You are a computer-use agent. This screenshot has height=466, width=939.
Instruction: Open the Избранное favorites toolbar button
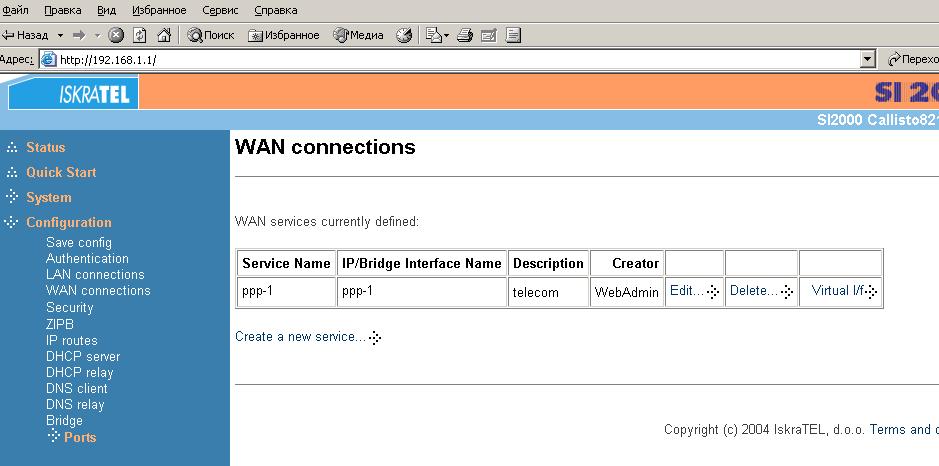[284, 35]
